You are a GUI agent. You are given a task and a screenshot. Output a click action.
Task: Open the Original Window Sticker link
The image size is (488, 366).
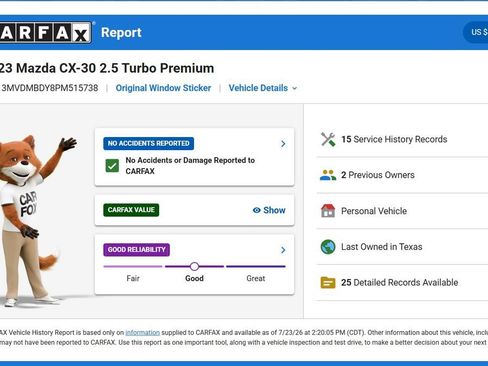(163, 88)
